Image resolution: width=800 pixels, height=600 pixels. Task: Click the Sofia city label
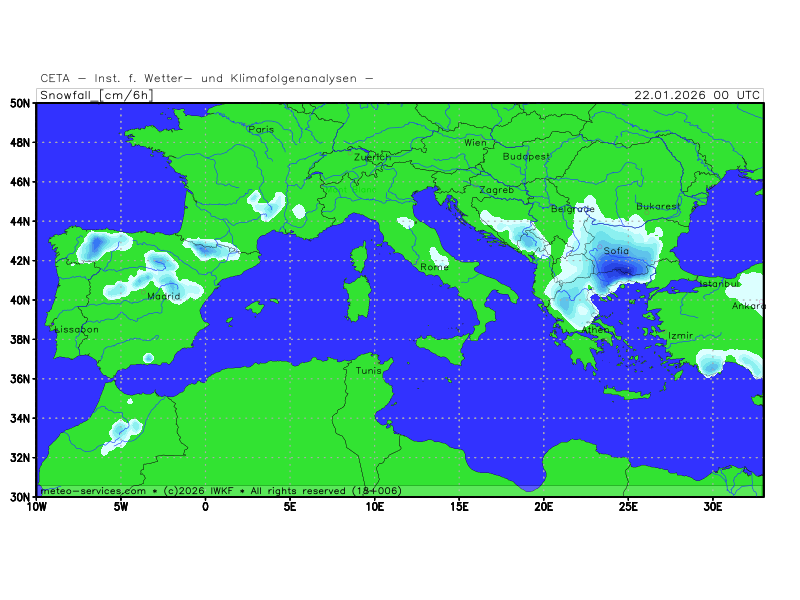click(616, 251)
